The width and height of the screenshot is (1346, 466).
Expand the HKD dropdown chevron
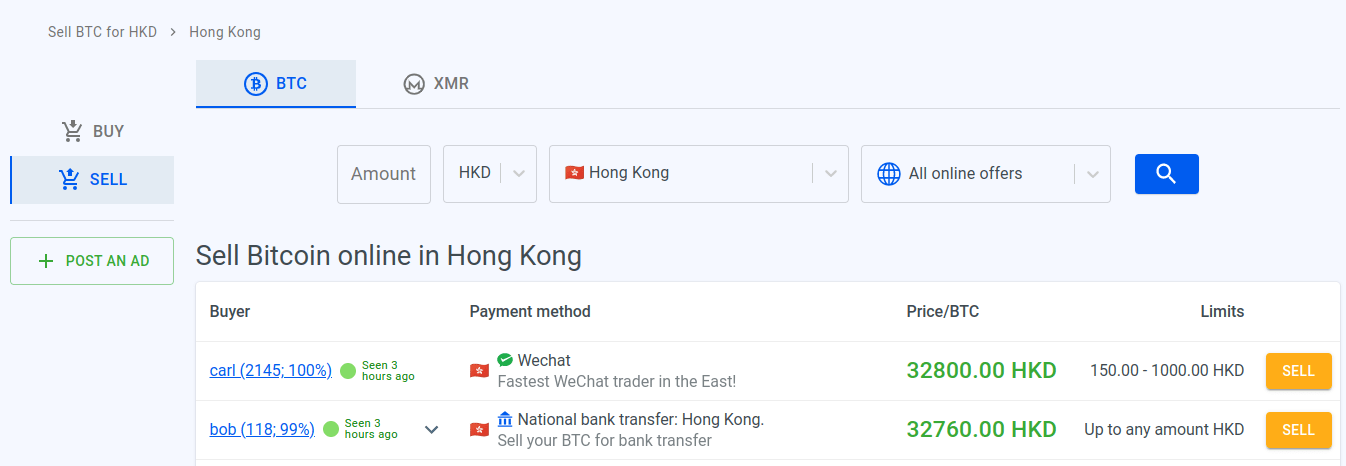click(519, 174)
